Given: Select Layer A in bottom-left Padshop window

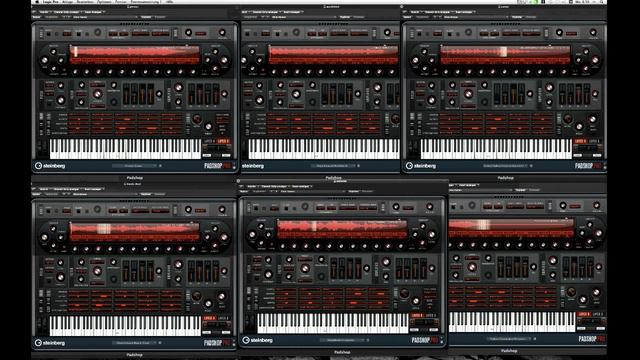Looking at the screenshot, I should 209,318.
